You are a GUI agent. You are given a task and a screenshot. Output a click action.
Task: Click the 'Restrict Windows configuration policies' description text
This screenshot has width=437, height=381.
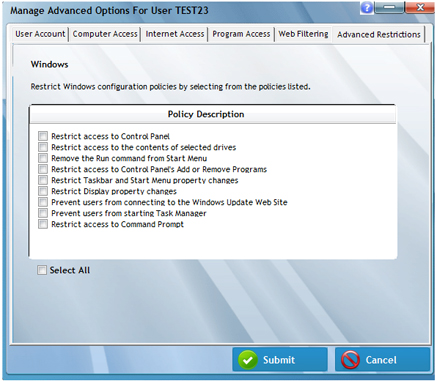point(170,87)
